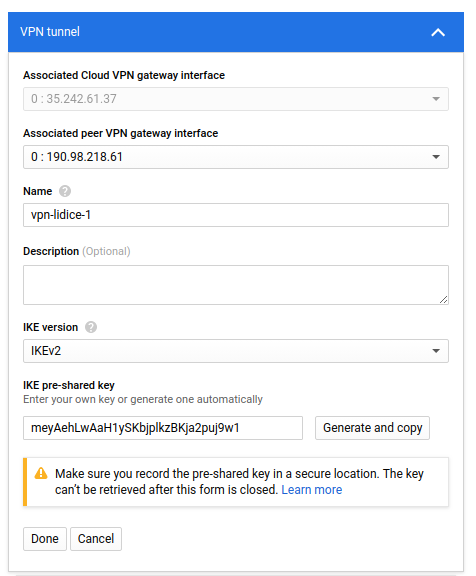Click the IKE pre-shared key field
The height and width of the screenshot is (576, 476).
pos(163,428)
